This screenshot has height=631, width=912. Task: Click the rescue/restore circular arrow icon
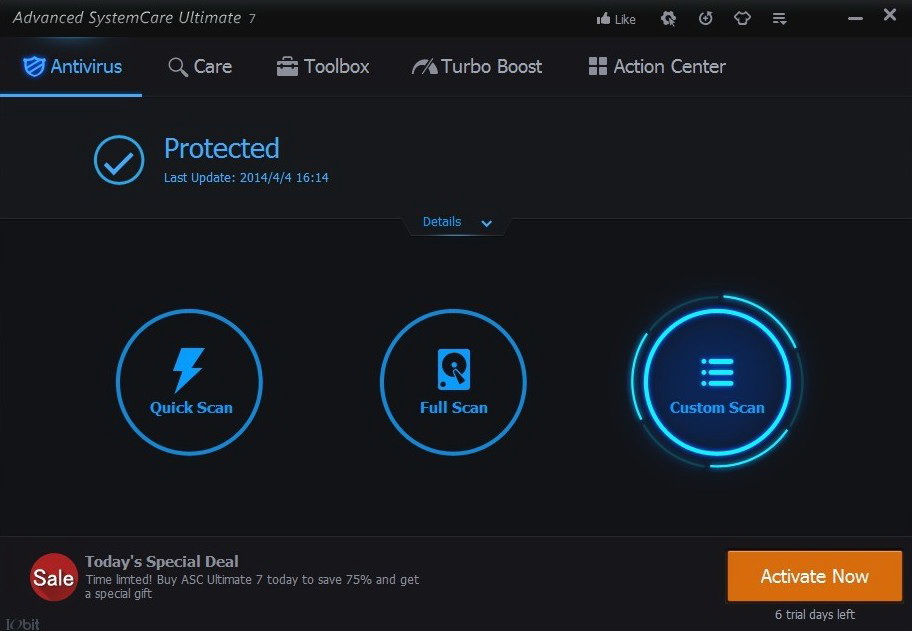click(706, 19)
